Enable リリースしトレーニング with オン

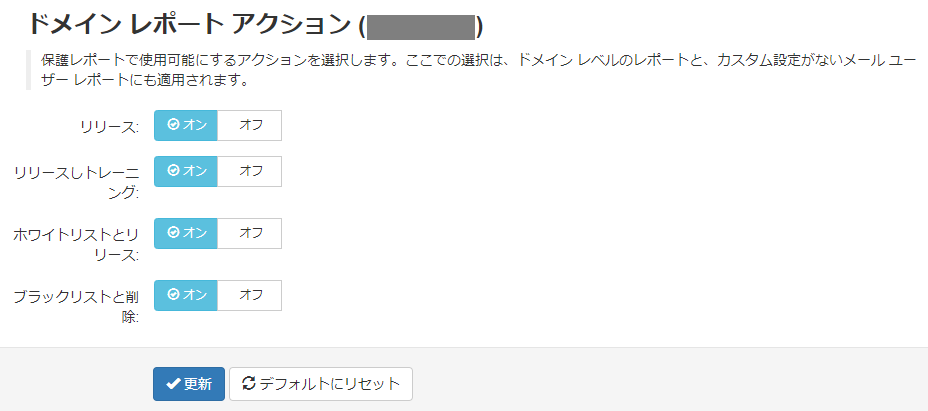186,171
